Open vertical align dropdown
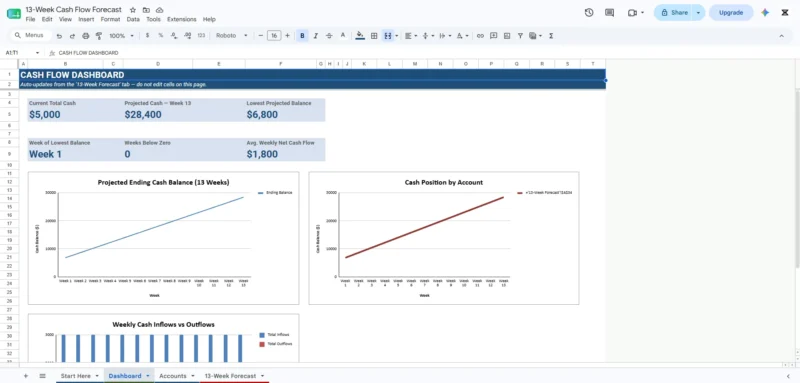This screenshot has height=383, width=800. tap(428, 36)
